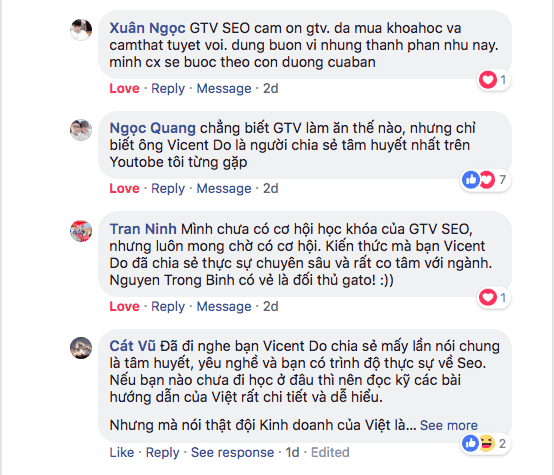This screenshot has height=475, width=554.
Task: Toggle Like on Cát Vũ's comment
Action: (x=122, y=452)
